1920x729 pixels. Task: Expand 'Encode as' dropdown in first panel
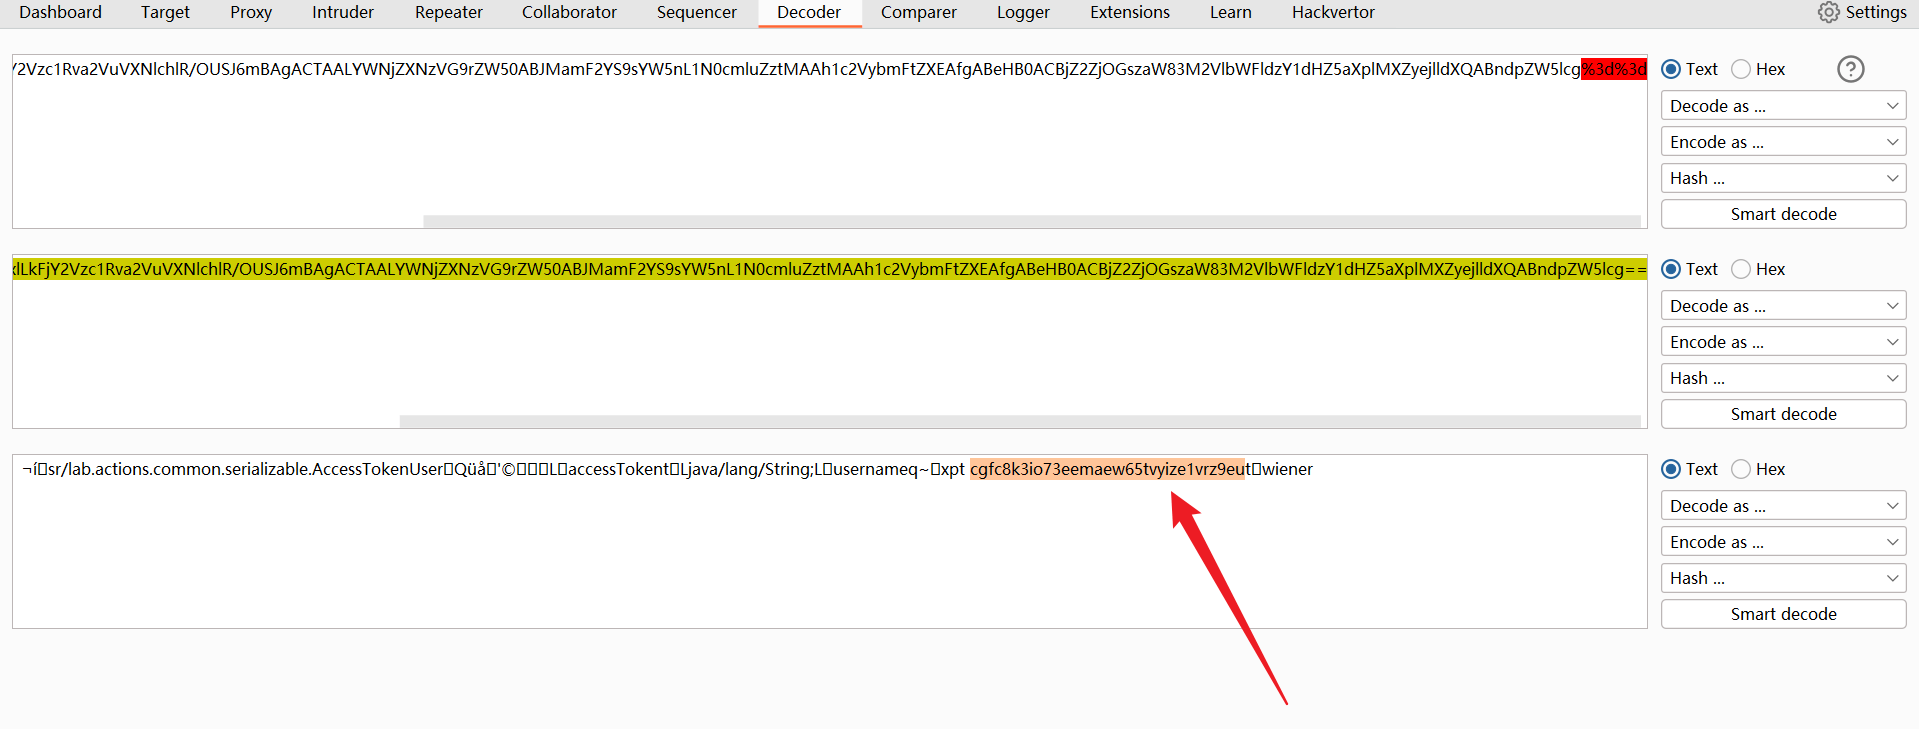1783,142
